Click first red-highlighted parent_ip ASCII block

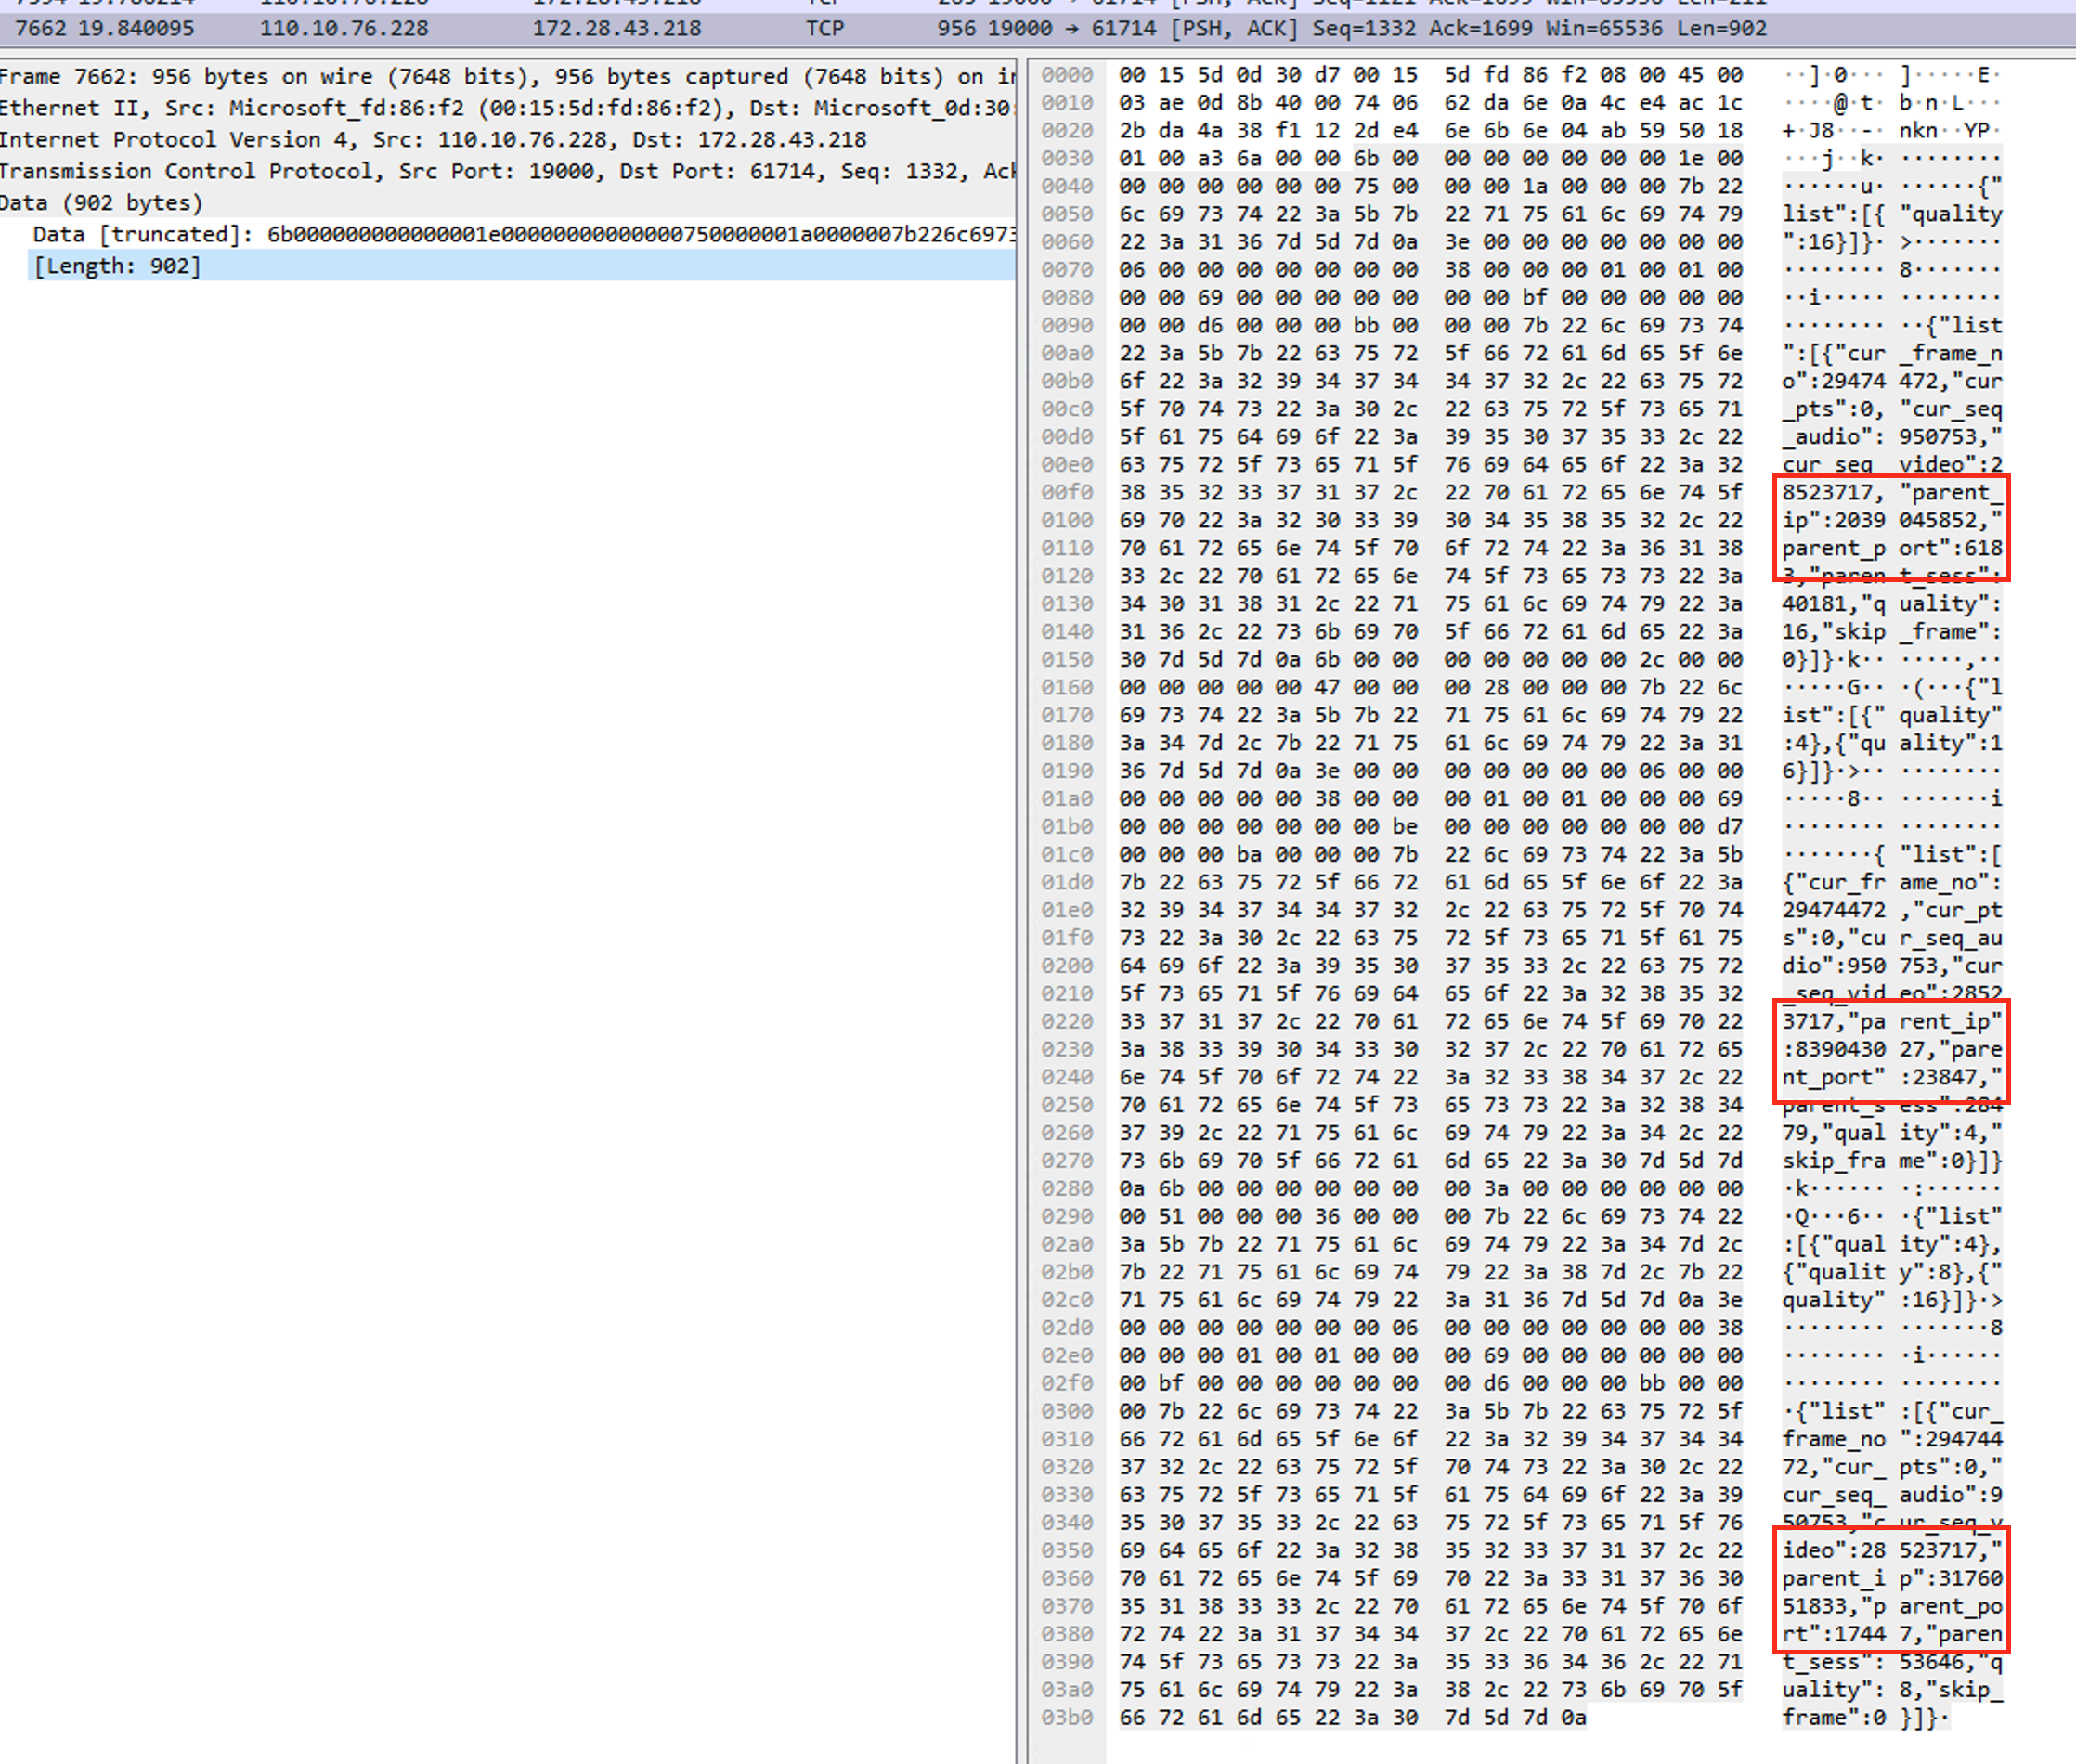tap(1890, 528)
